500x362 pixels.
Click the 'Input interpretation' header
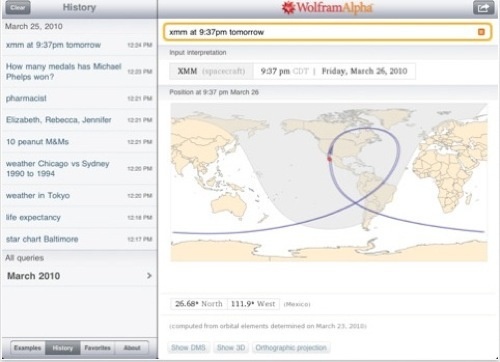point(198,52)
